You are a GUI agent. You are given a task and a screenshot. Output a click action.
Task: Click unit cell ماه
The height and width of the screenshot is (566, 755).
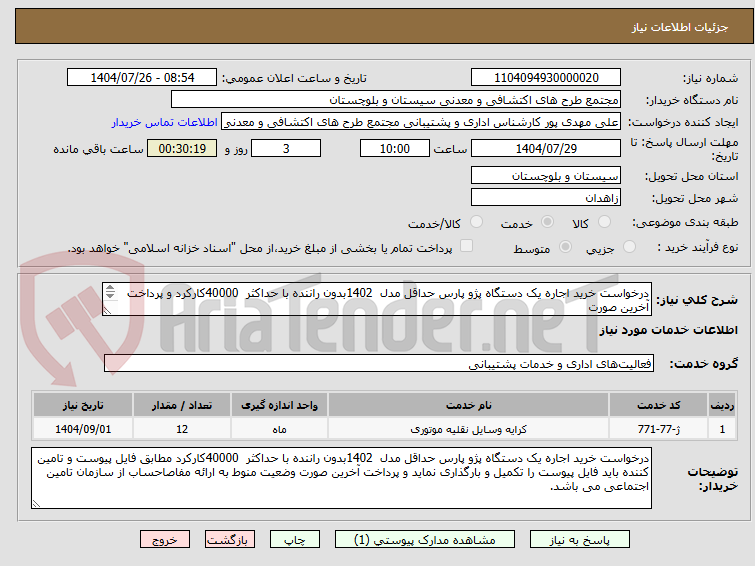click(279, 429)
